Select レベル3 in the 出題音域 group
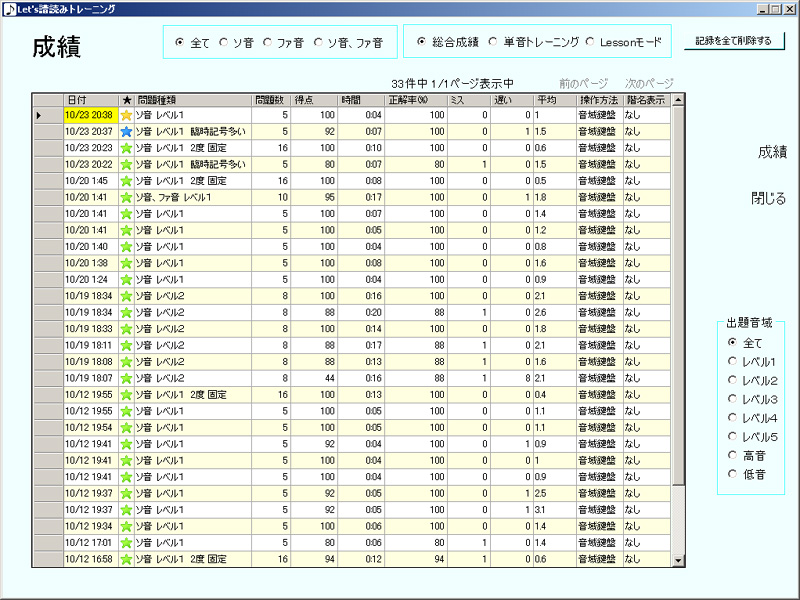 click(732, 399)
